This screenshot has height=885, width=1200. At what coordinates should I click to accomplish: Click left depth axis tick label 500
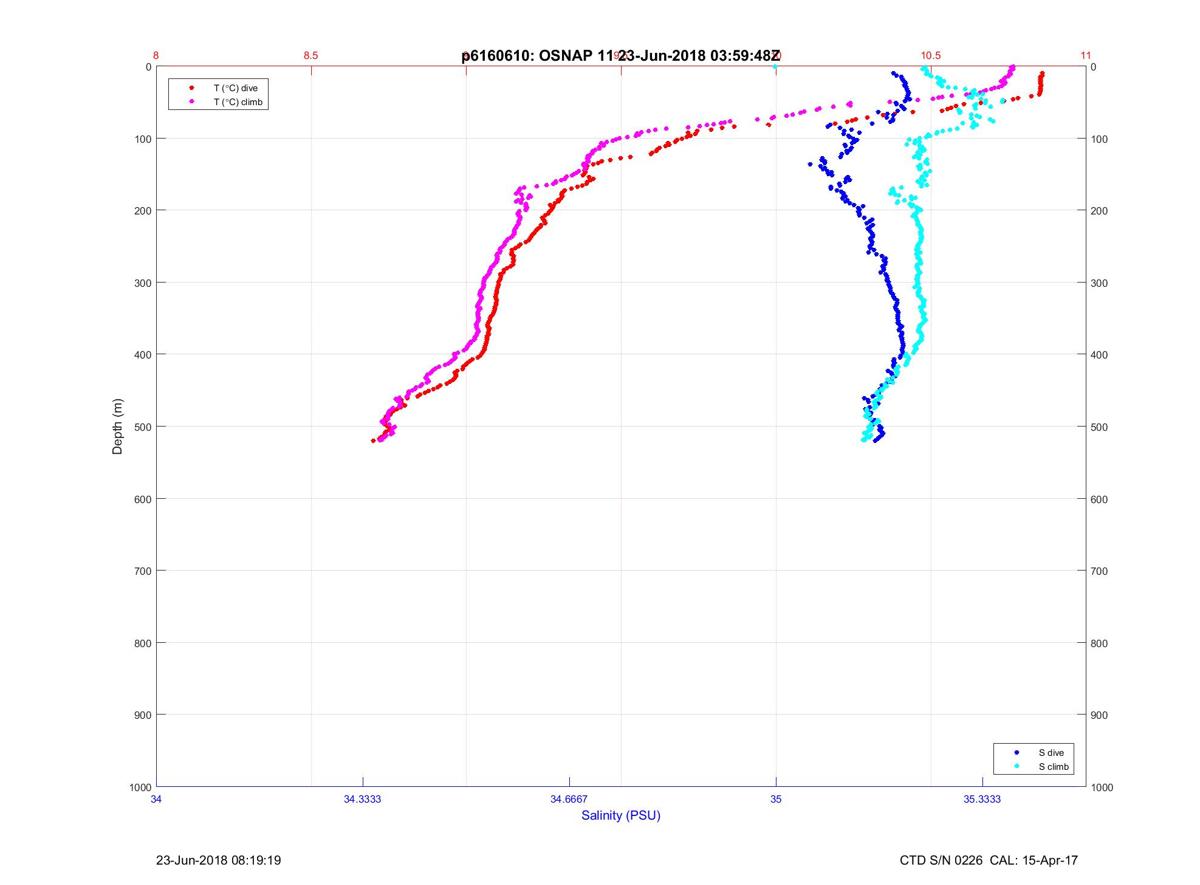pos(142,427)
